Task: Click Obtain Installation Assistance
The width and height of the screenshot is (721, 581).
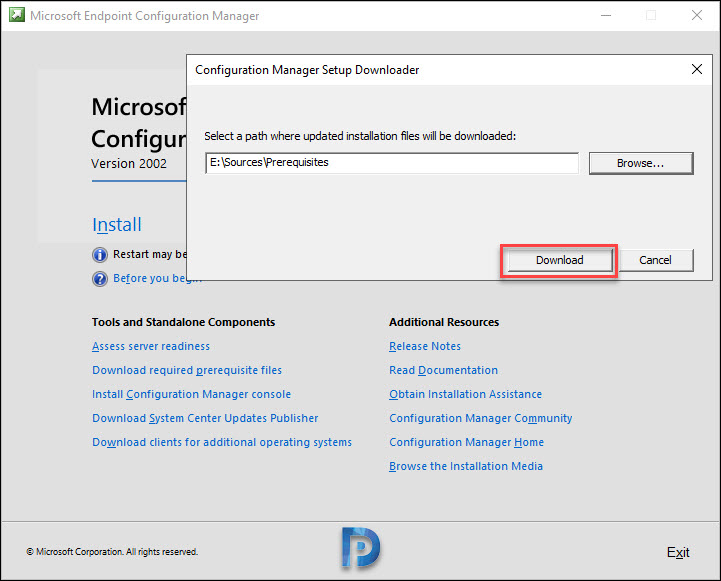Action: tap(465, 394)
